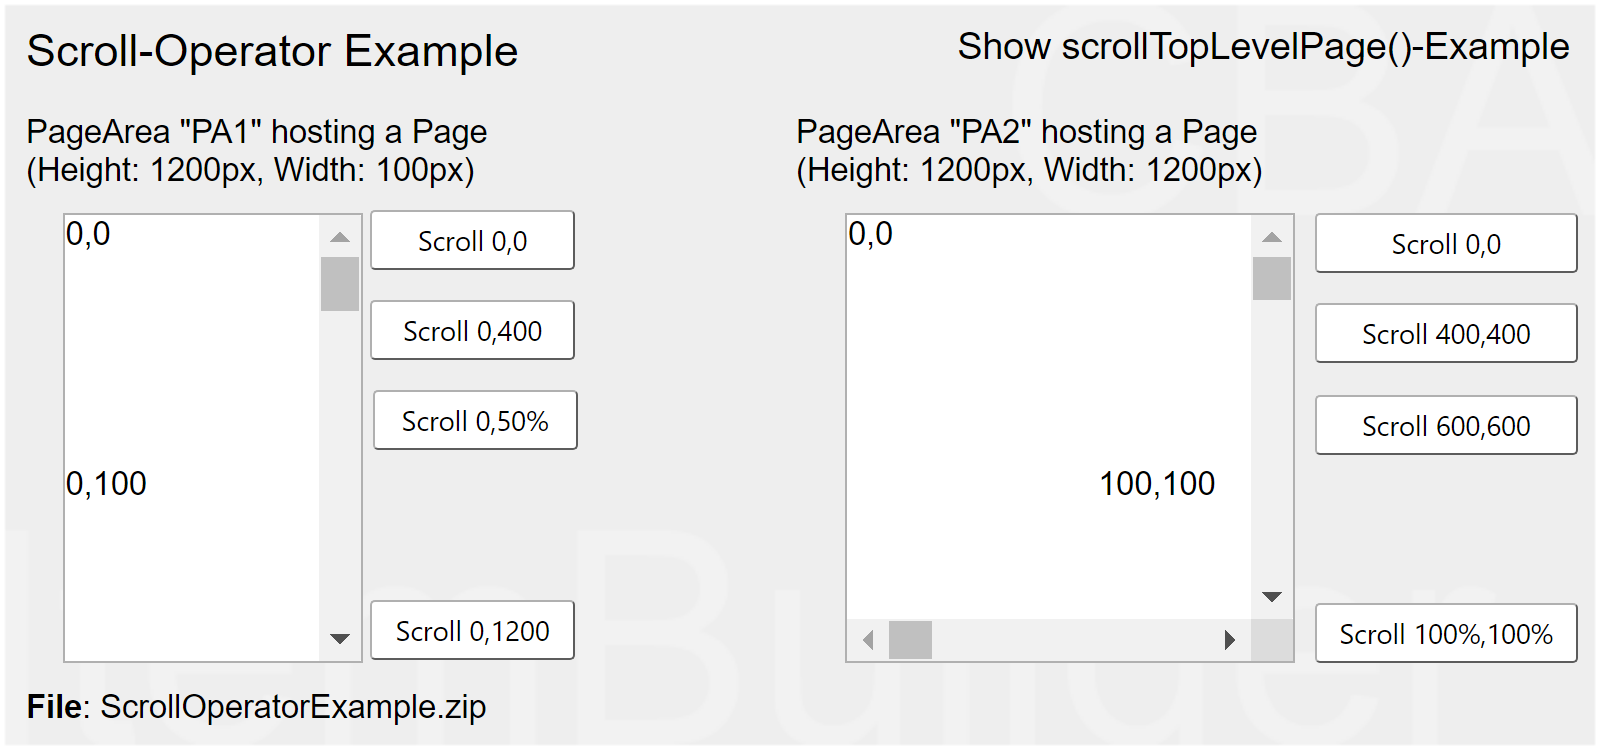1600x750 pixels.
Task: Click PA2 vertical scrollbar down arrow
Action: tap(1272, 597)
